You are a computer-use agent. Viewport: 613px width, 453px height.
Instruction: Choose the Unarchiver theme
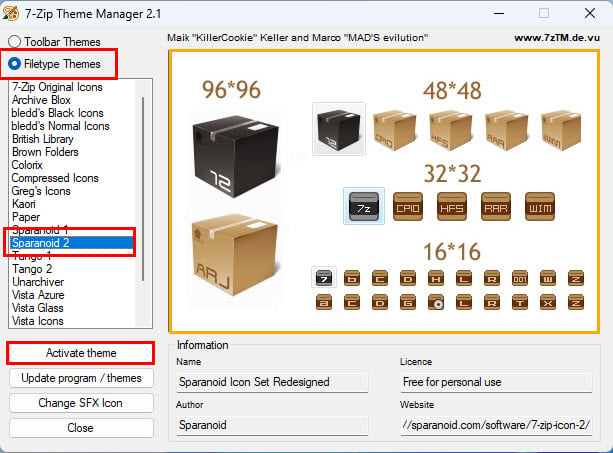[38, 282]
